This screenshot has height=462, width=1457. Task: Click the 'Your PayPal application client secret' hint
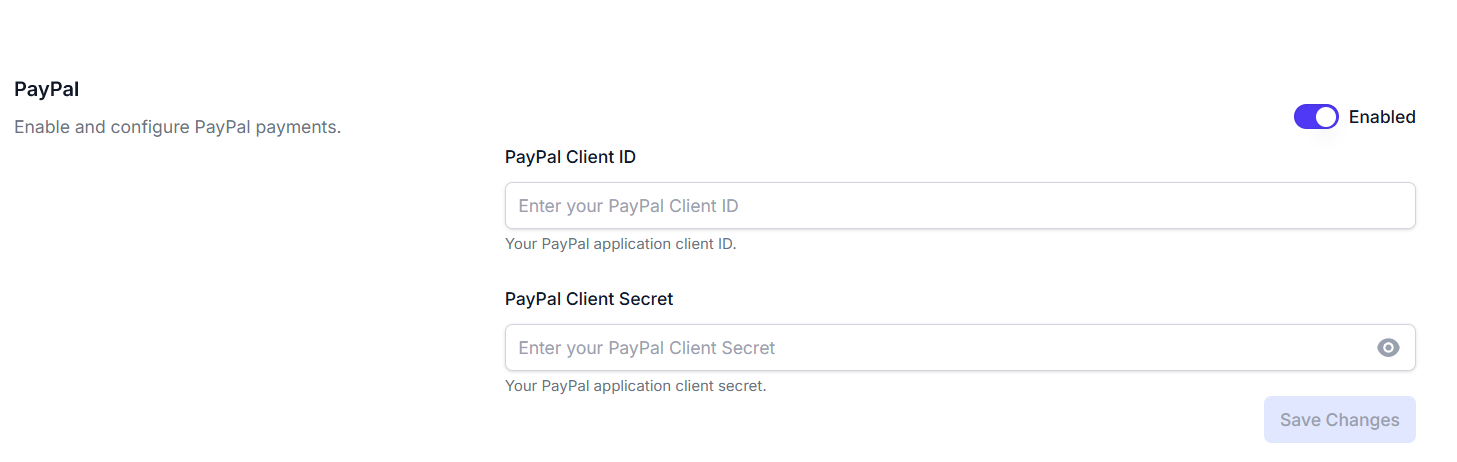(635, 386)
